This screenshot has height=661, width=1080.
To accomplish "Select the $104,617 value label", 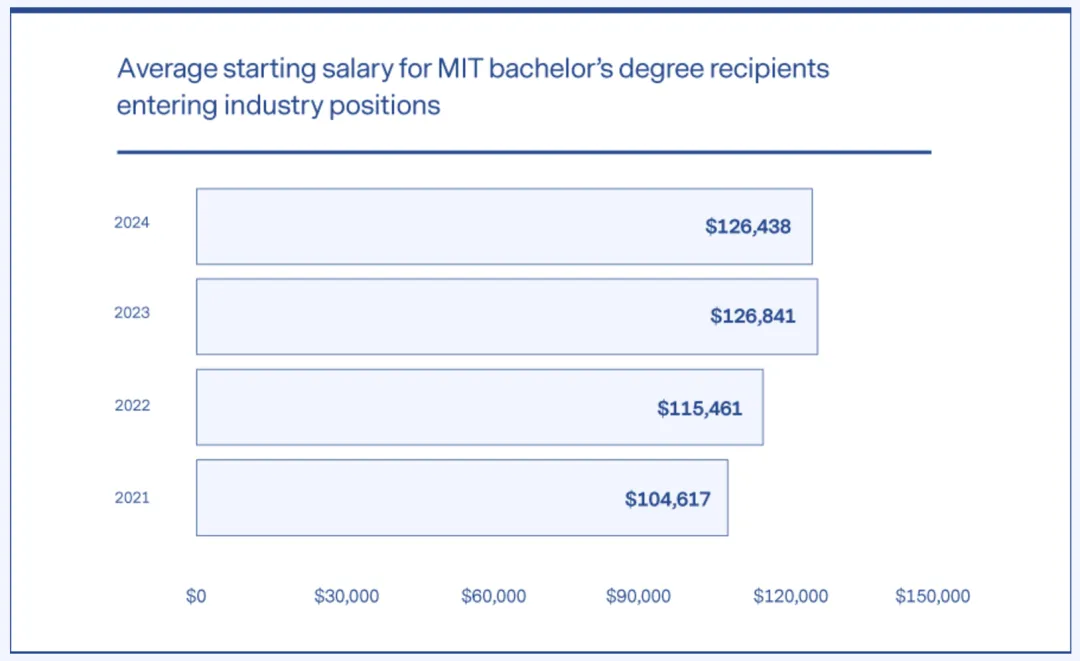I will [x=668, y=499].
